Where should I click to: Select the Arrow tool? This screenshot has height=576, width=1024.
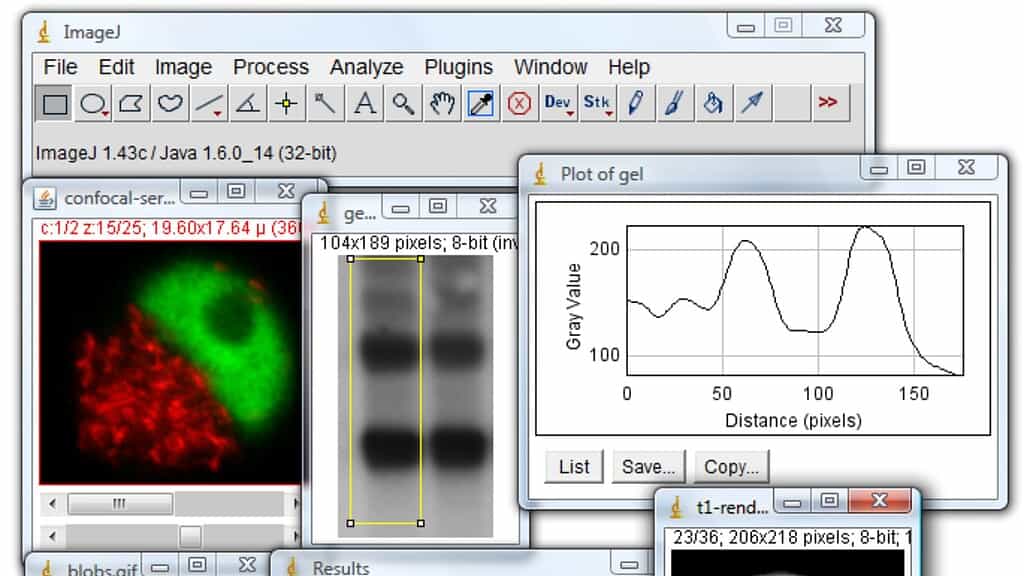[x=752, y=104]
